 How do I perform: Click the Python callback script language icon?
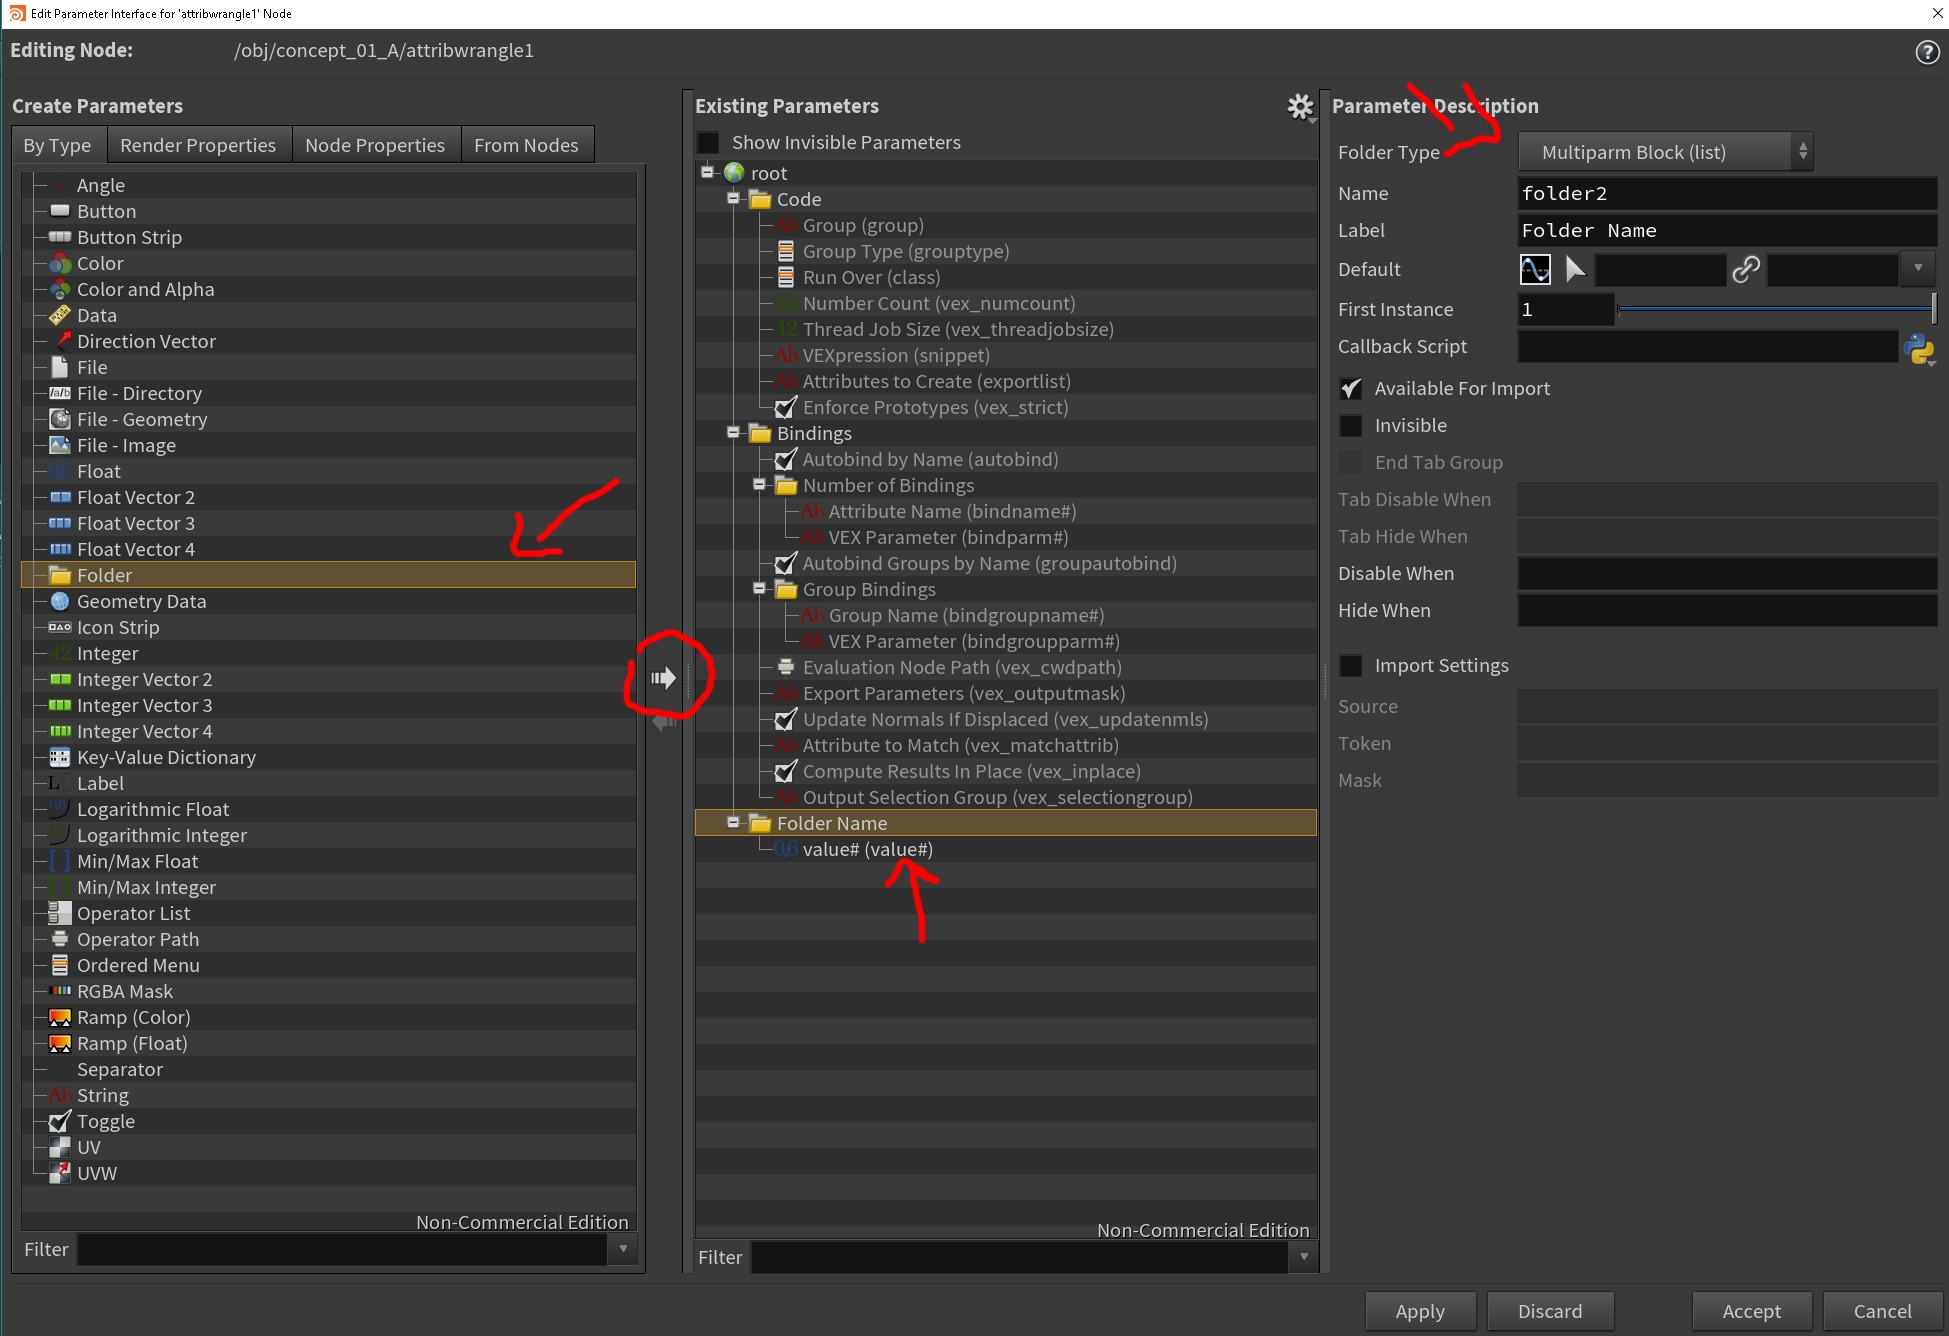(1918, 348)
